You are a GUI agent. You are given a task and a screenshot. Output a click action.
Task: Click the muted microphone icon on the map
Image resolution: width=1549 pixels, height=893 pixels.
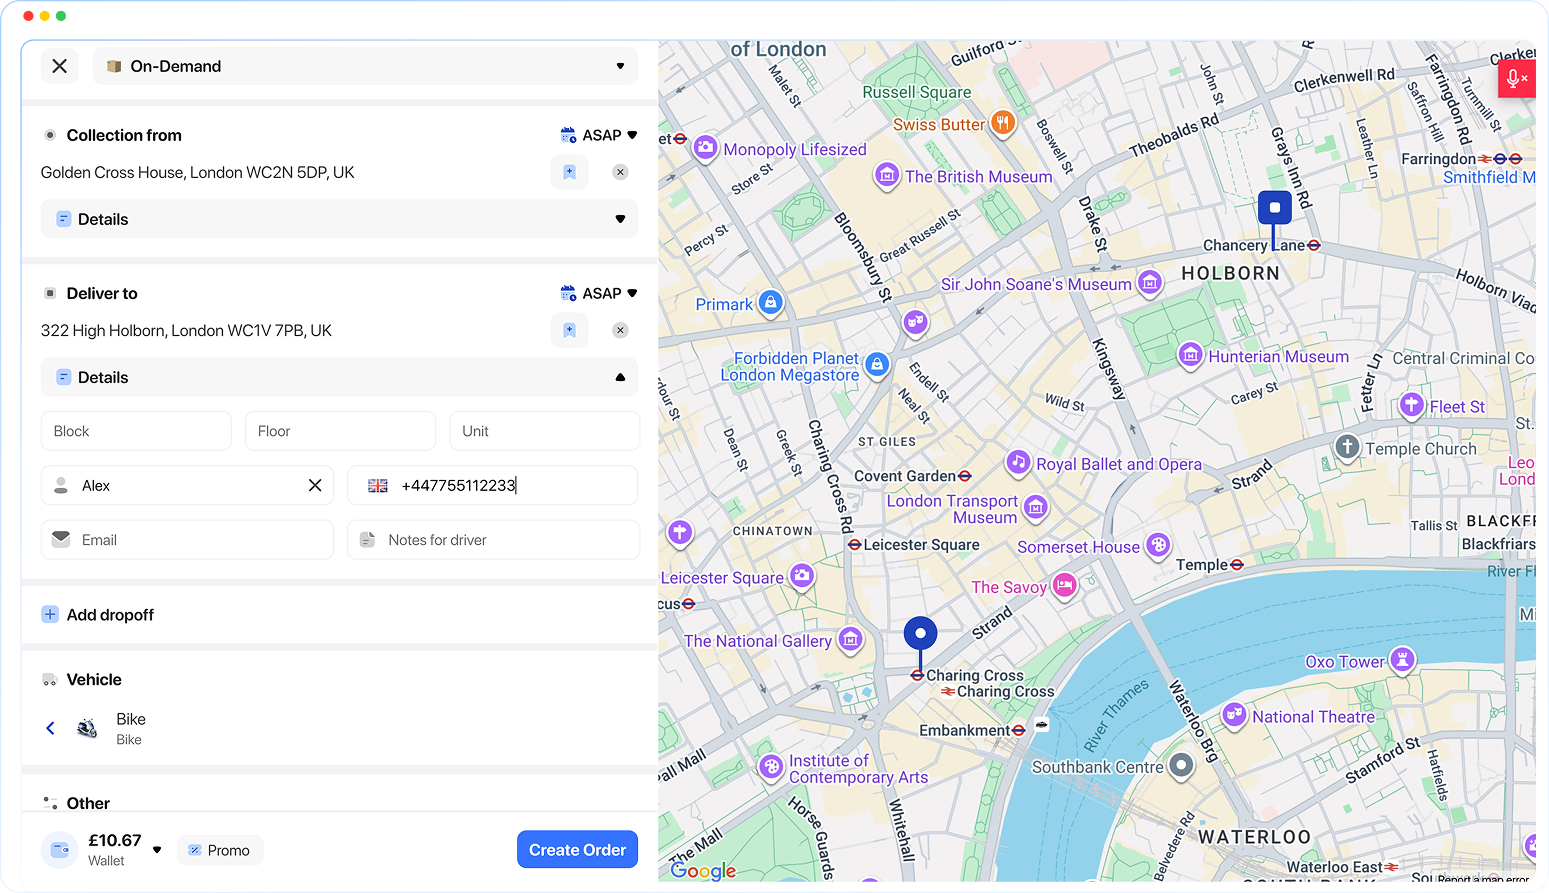(x=1516, y=78)
